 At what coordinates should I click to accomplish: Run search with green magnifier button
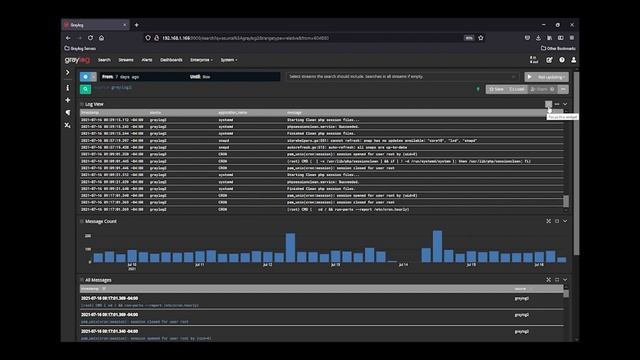coord(85,89)
